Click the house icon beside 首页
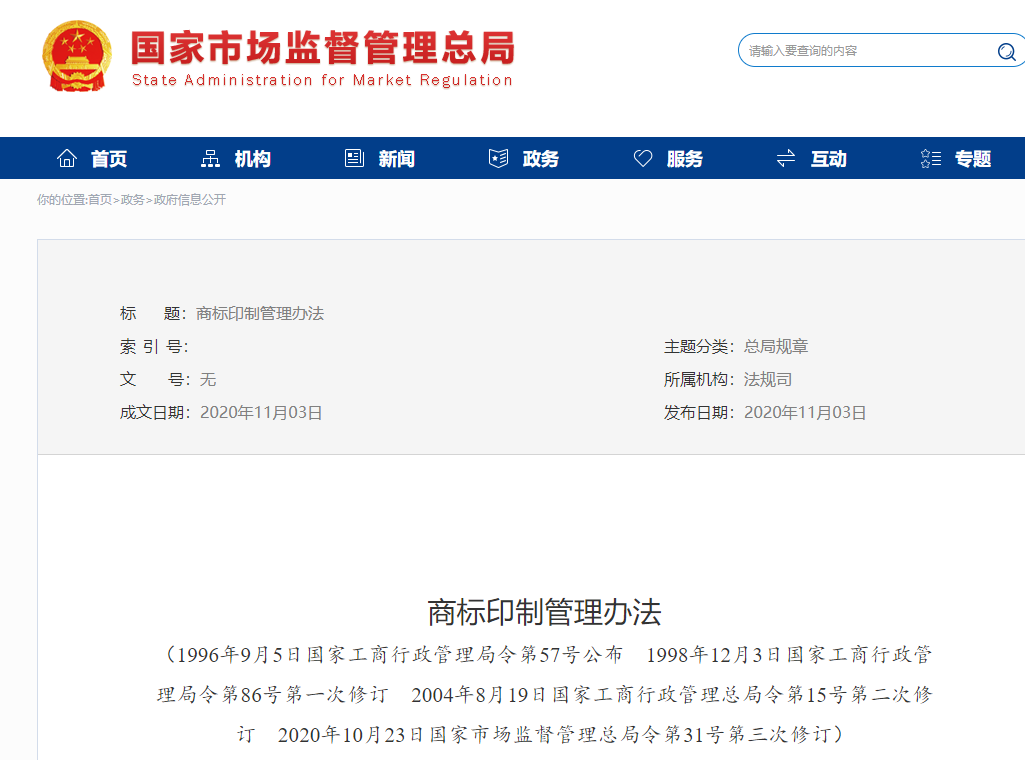Image resolution: width=1025 pixels, height=760 pixels. (x=67, y=159)
